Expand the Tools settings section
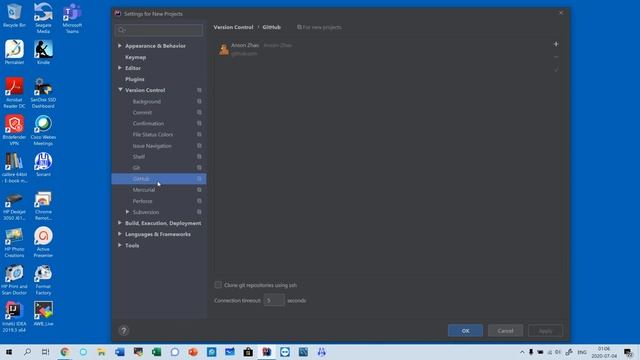Viewport: 640px width, 360px height. (120, 245)
